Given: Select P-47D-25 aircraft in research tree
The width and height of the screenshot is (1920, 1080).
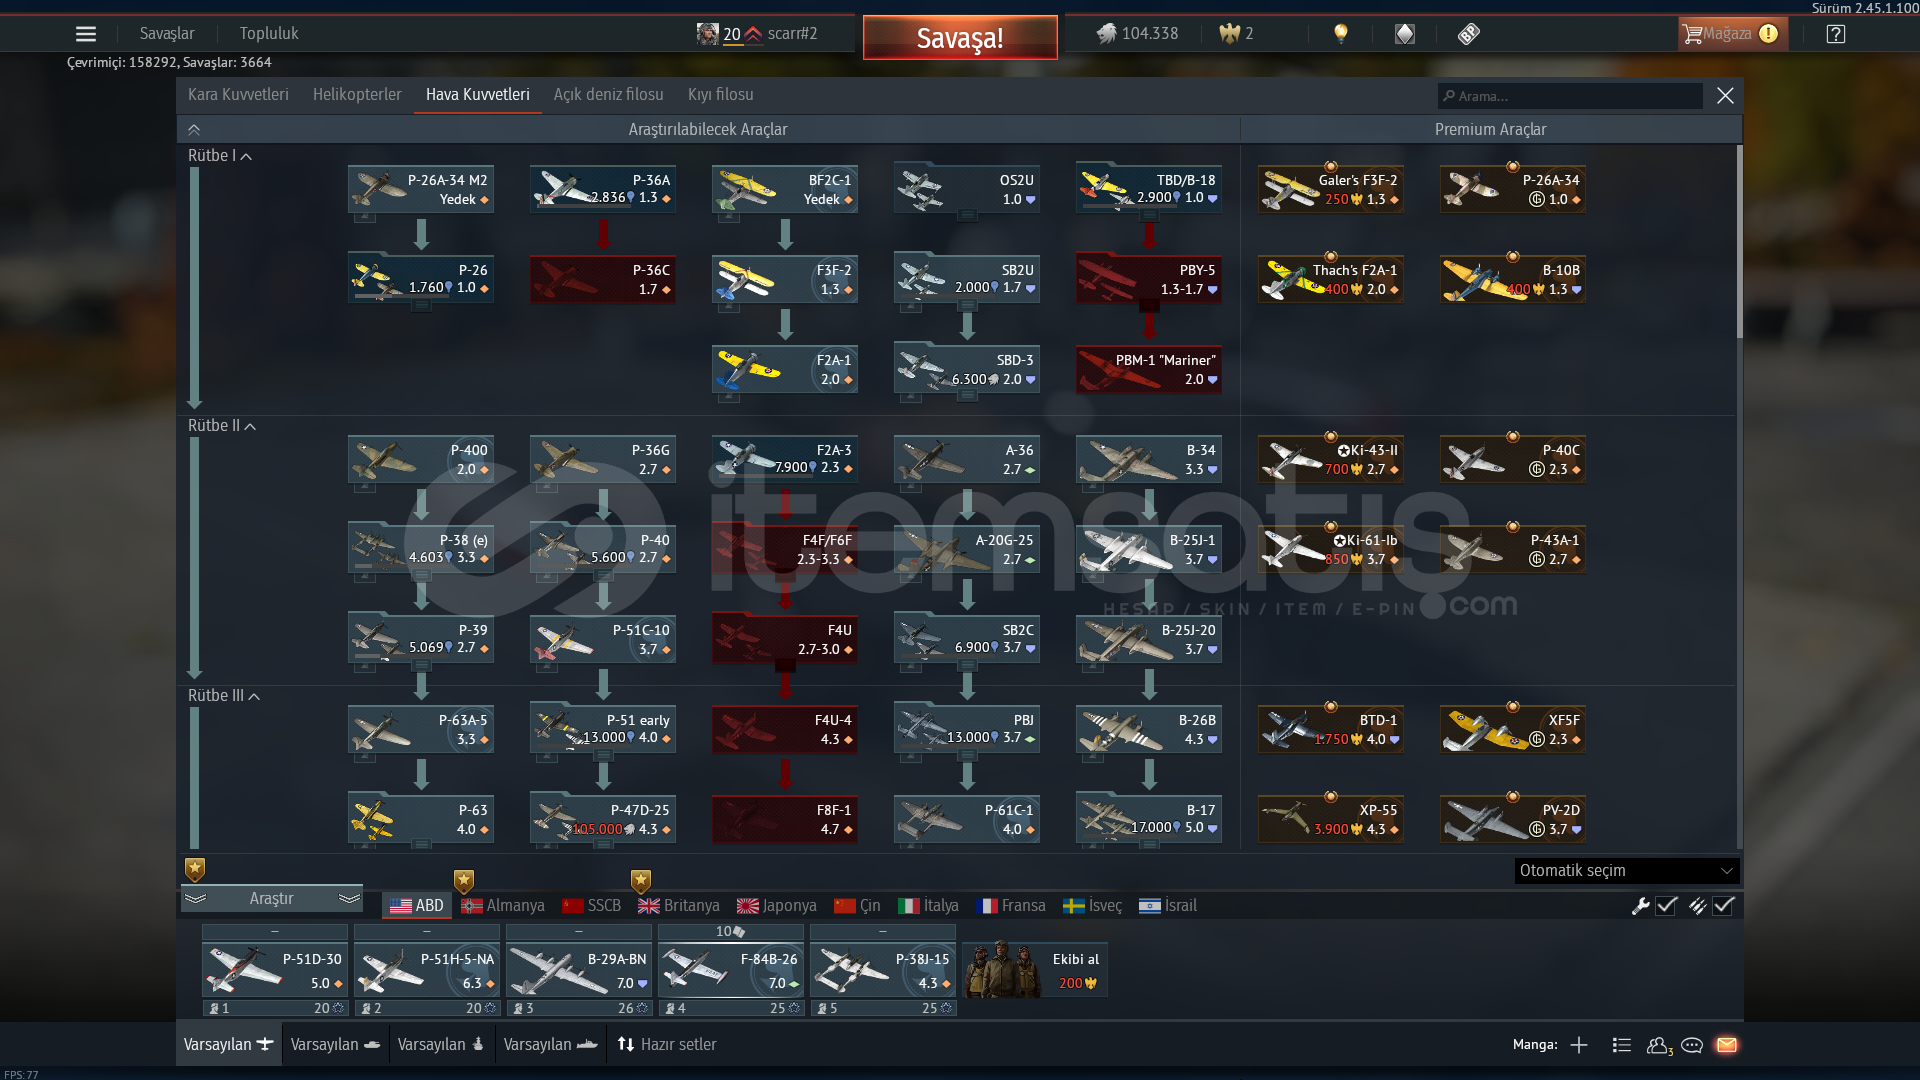Looking at the screenshot, I should (x=603, y=819).
